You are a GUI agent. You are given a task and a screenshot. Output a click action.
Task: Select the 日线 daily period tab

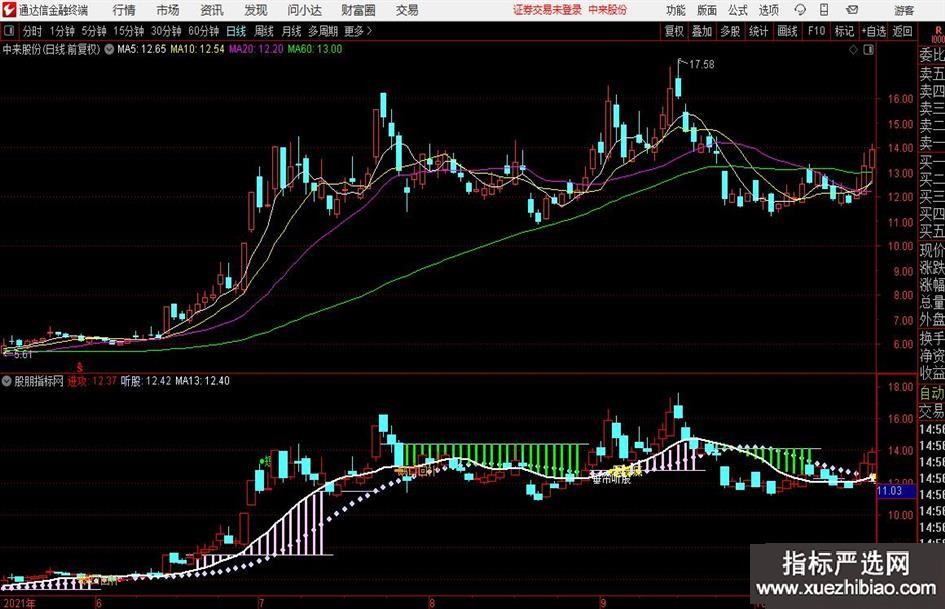[236, 31]
